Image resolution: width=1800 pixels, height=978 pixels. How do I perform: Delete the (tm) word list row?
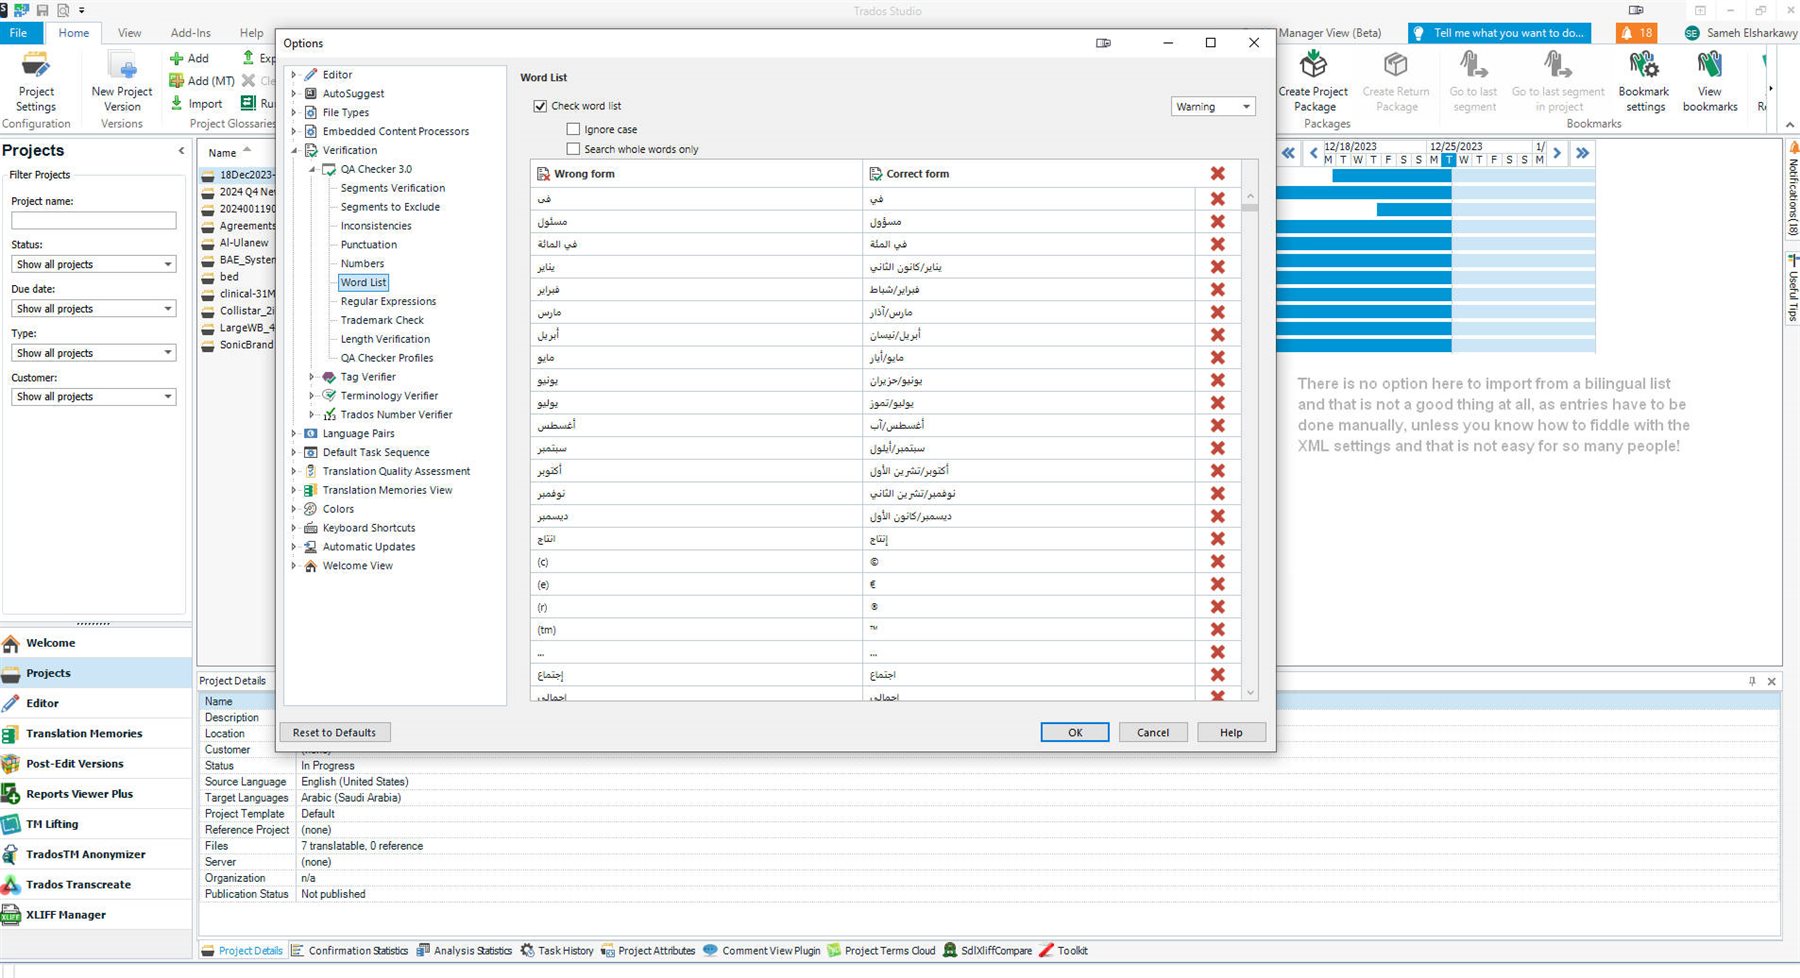[x=1217, y=630]
